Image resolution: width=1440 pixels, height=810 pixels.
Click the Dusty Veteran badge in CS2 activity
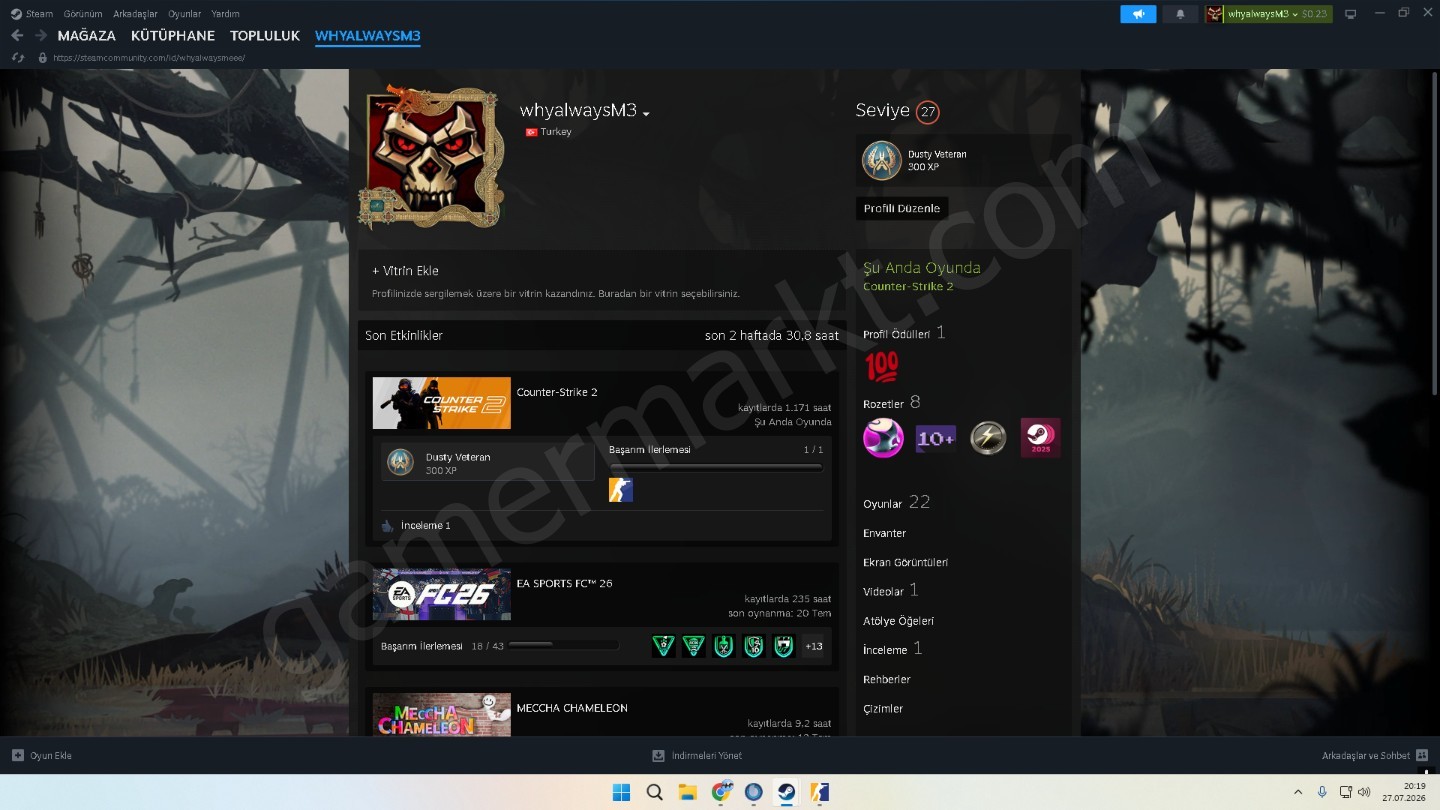click(488, 462)
